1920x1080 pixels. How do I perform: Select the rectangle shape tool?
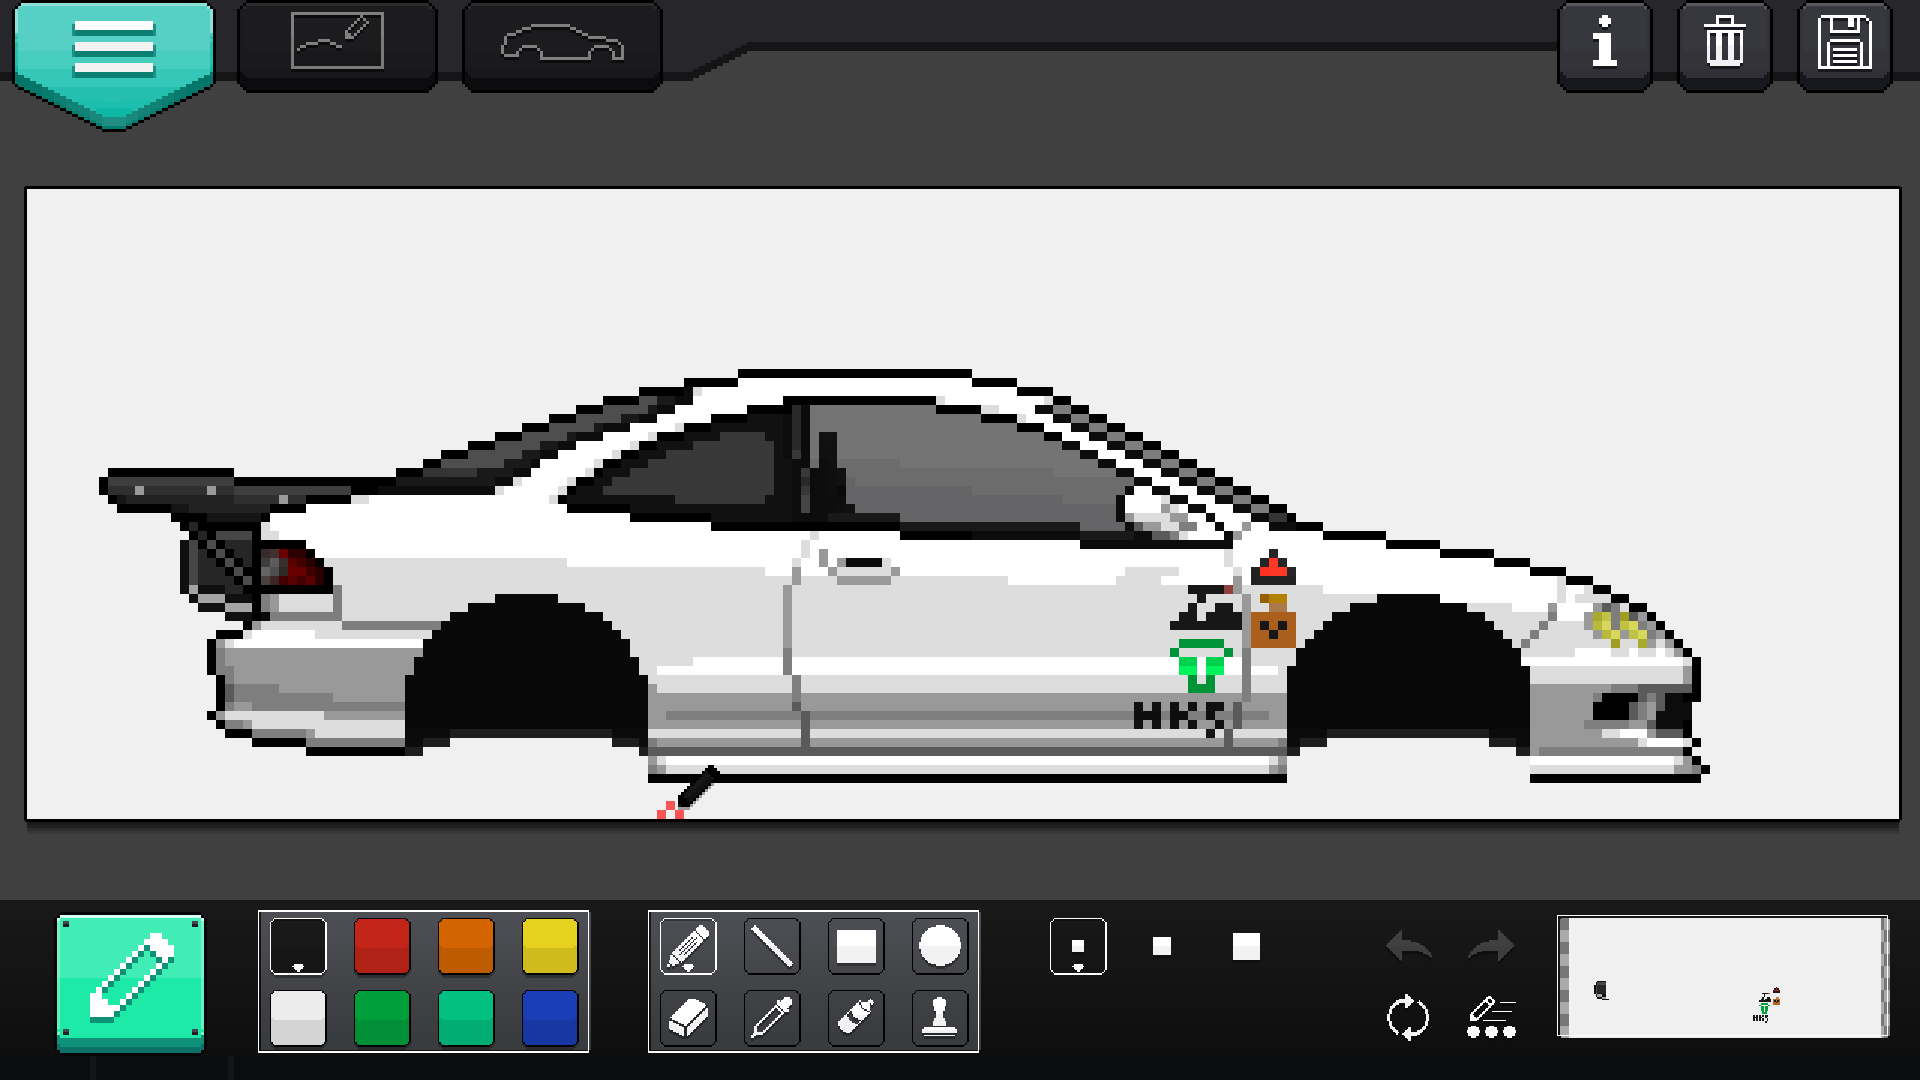[x=856, y=946]
